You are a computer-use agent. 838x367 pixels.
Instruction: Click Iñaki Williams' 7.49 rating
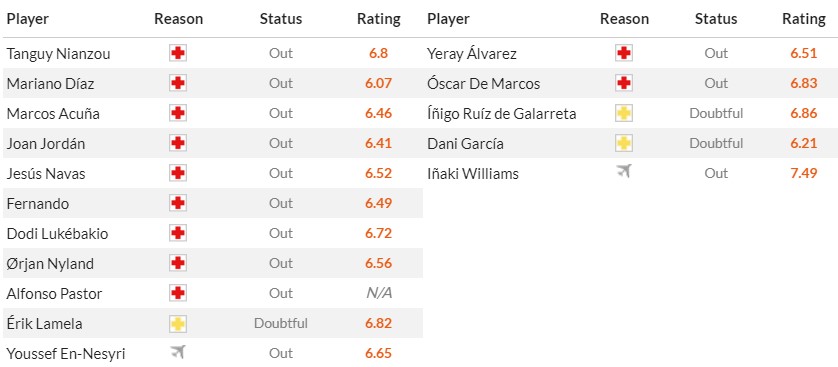[804, 174]
